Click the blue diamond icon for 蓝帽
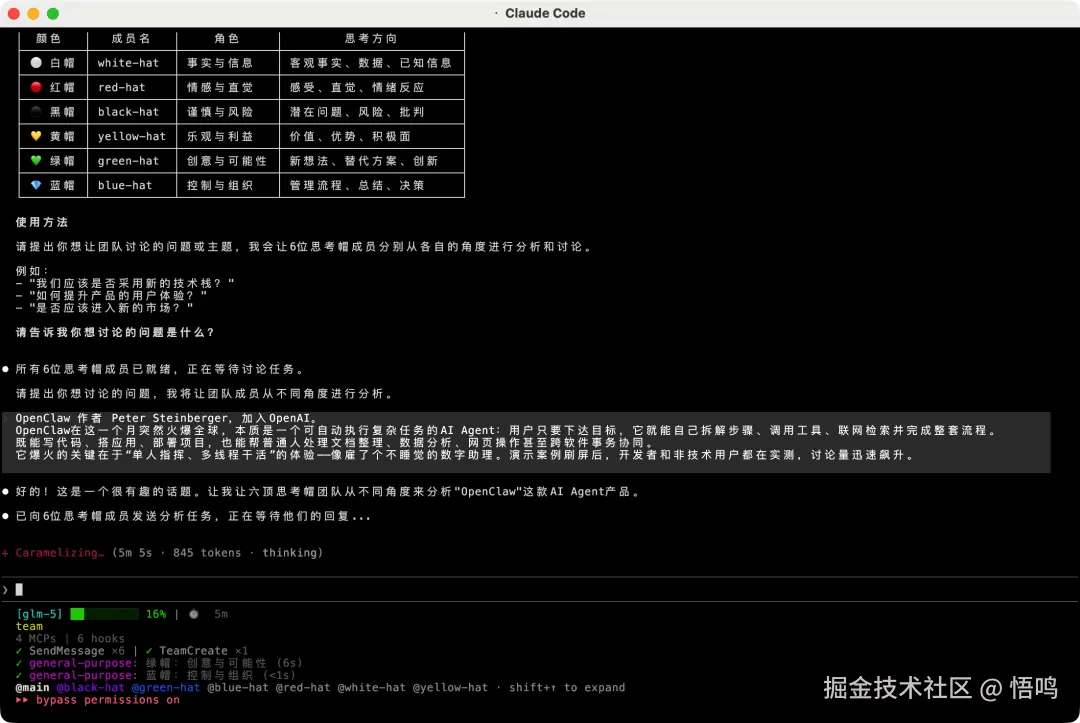This screenshot has height=723, width=1080. (36, 185)
